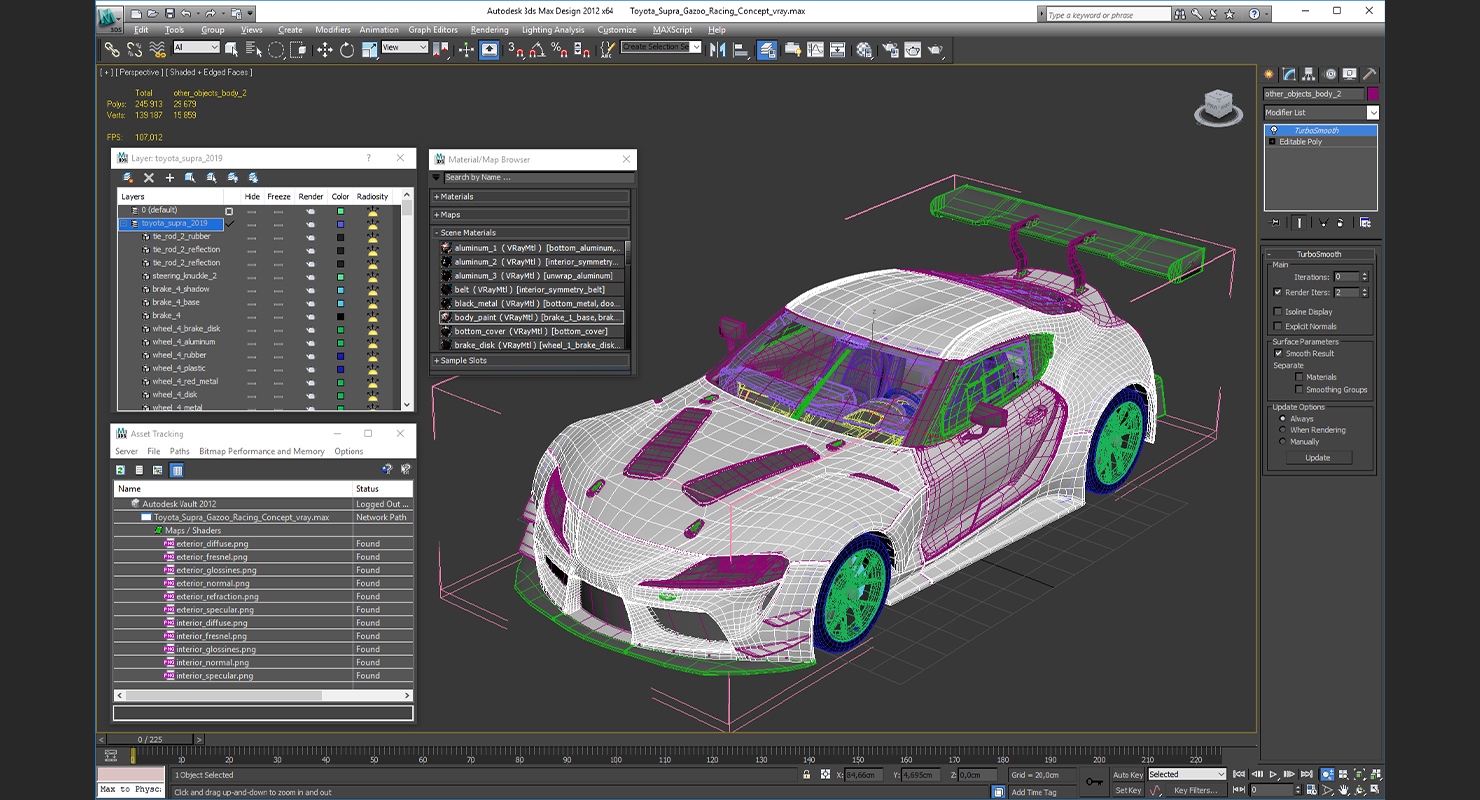Collapse the Scene Materials group
The image size is (1480, 800).
[x=531, y=233]
